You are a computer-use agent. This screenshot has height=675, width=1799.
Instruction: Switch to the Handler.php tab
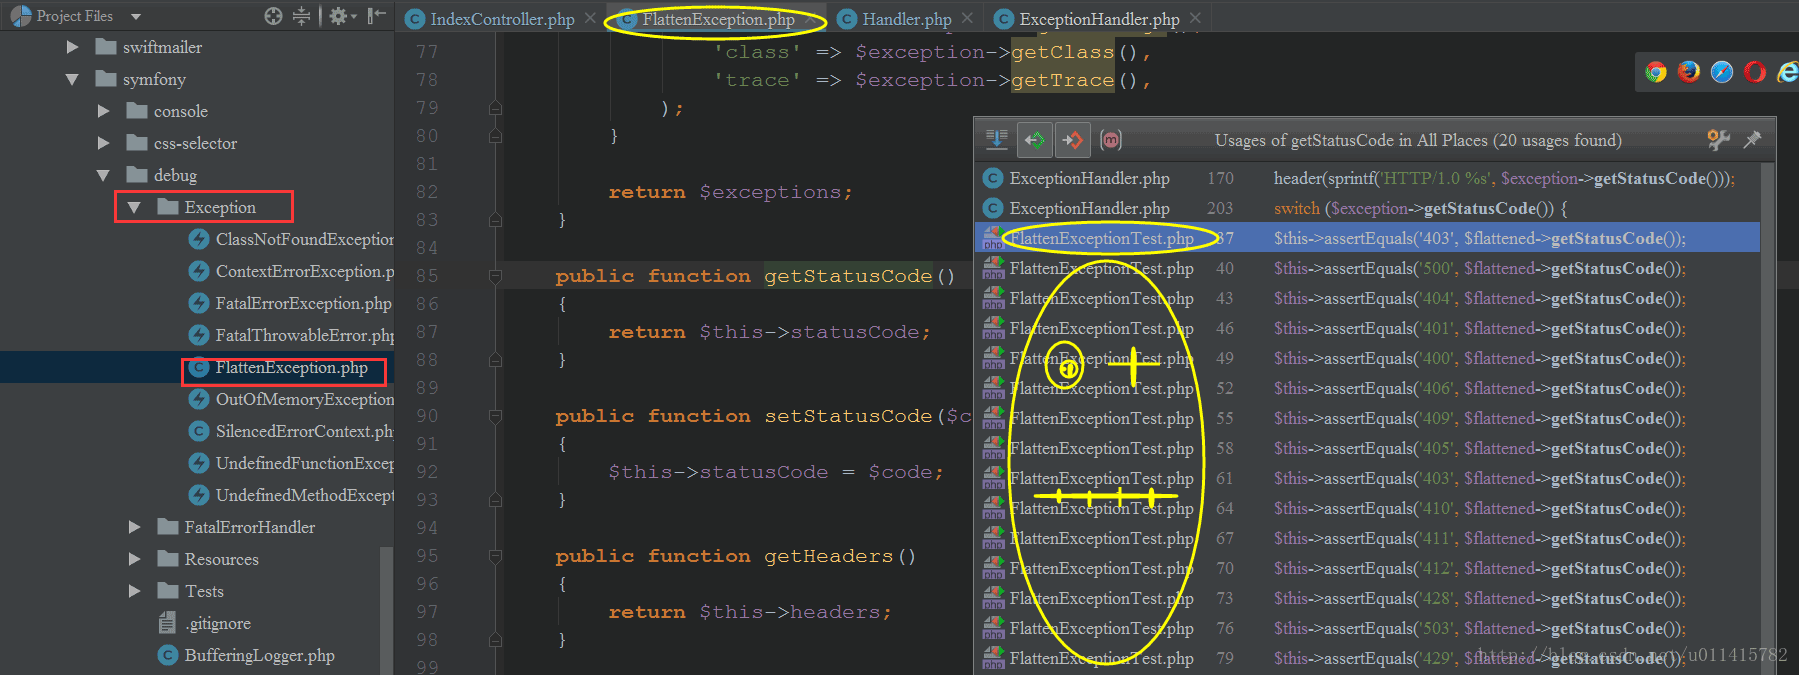[906, 19]
